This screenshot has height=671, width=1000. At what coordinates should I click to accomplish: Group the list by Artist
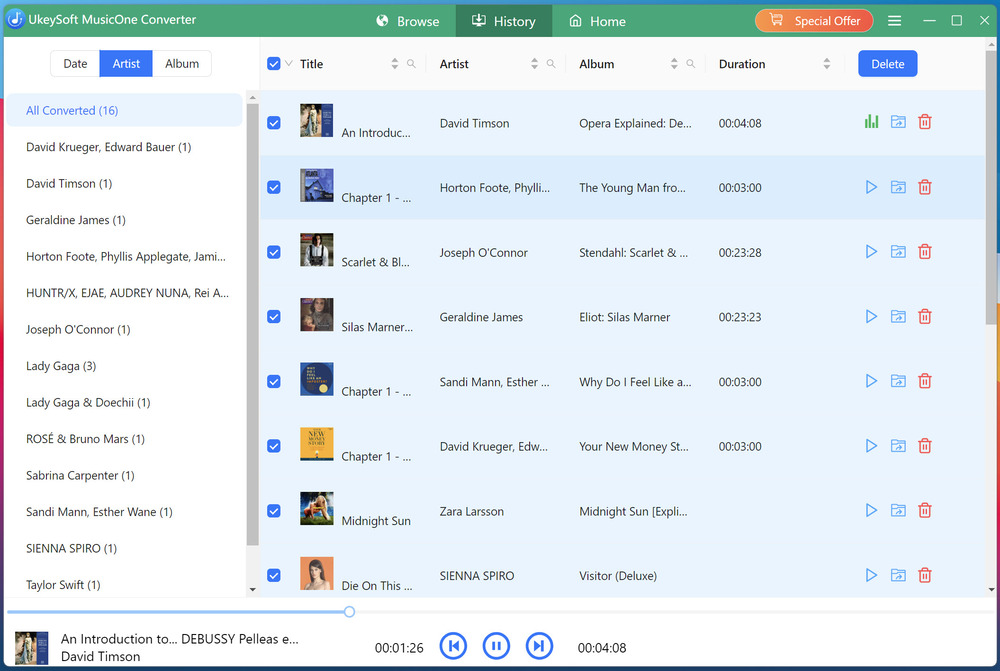126,64
